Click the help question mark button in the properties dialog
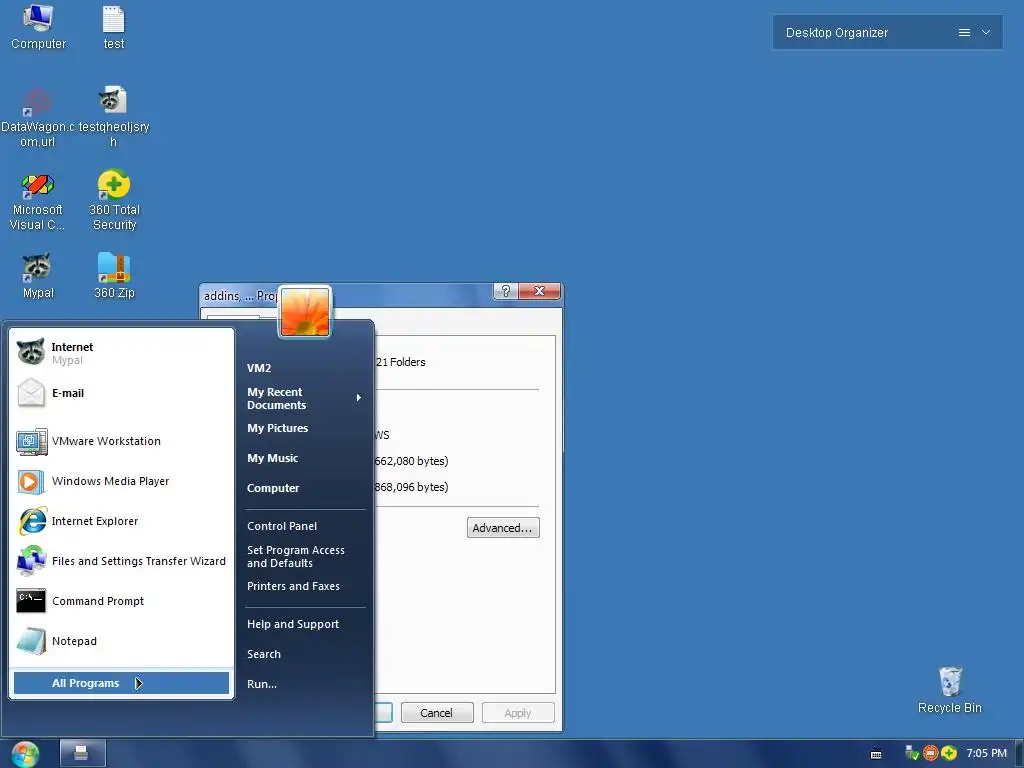Screen dimensions: 1024x768 (505, 291)
